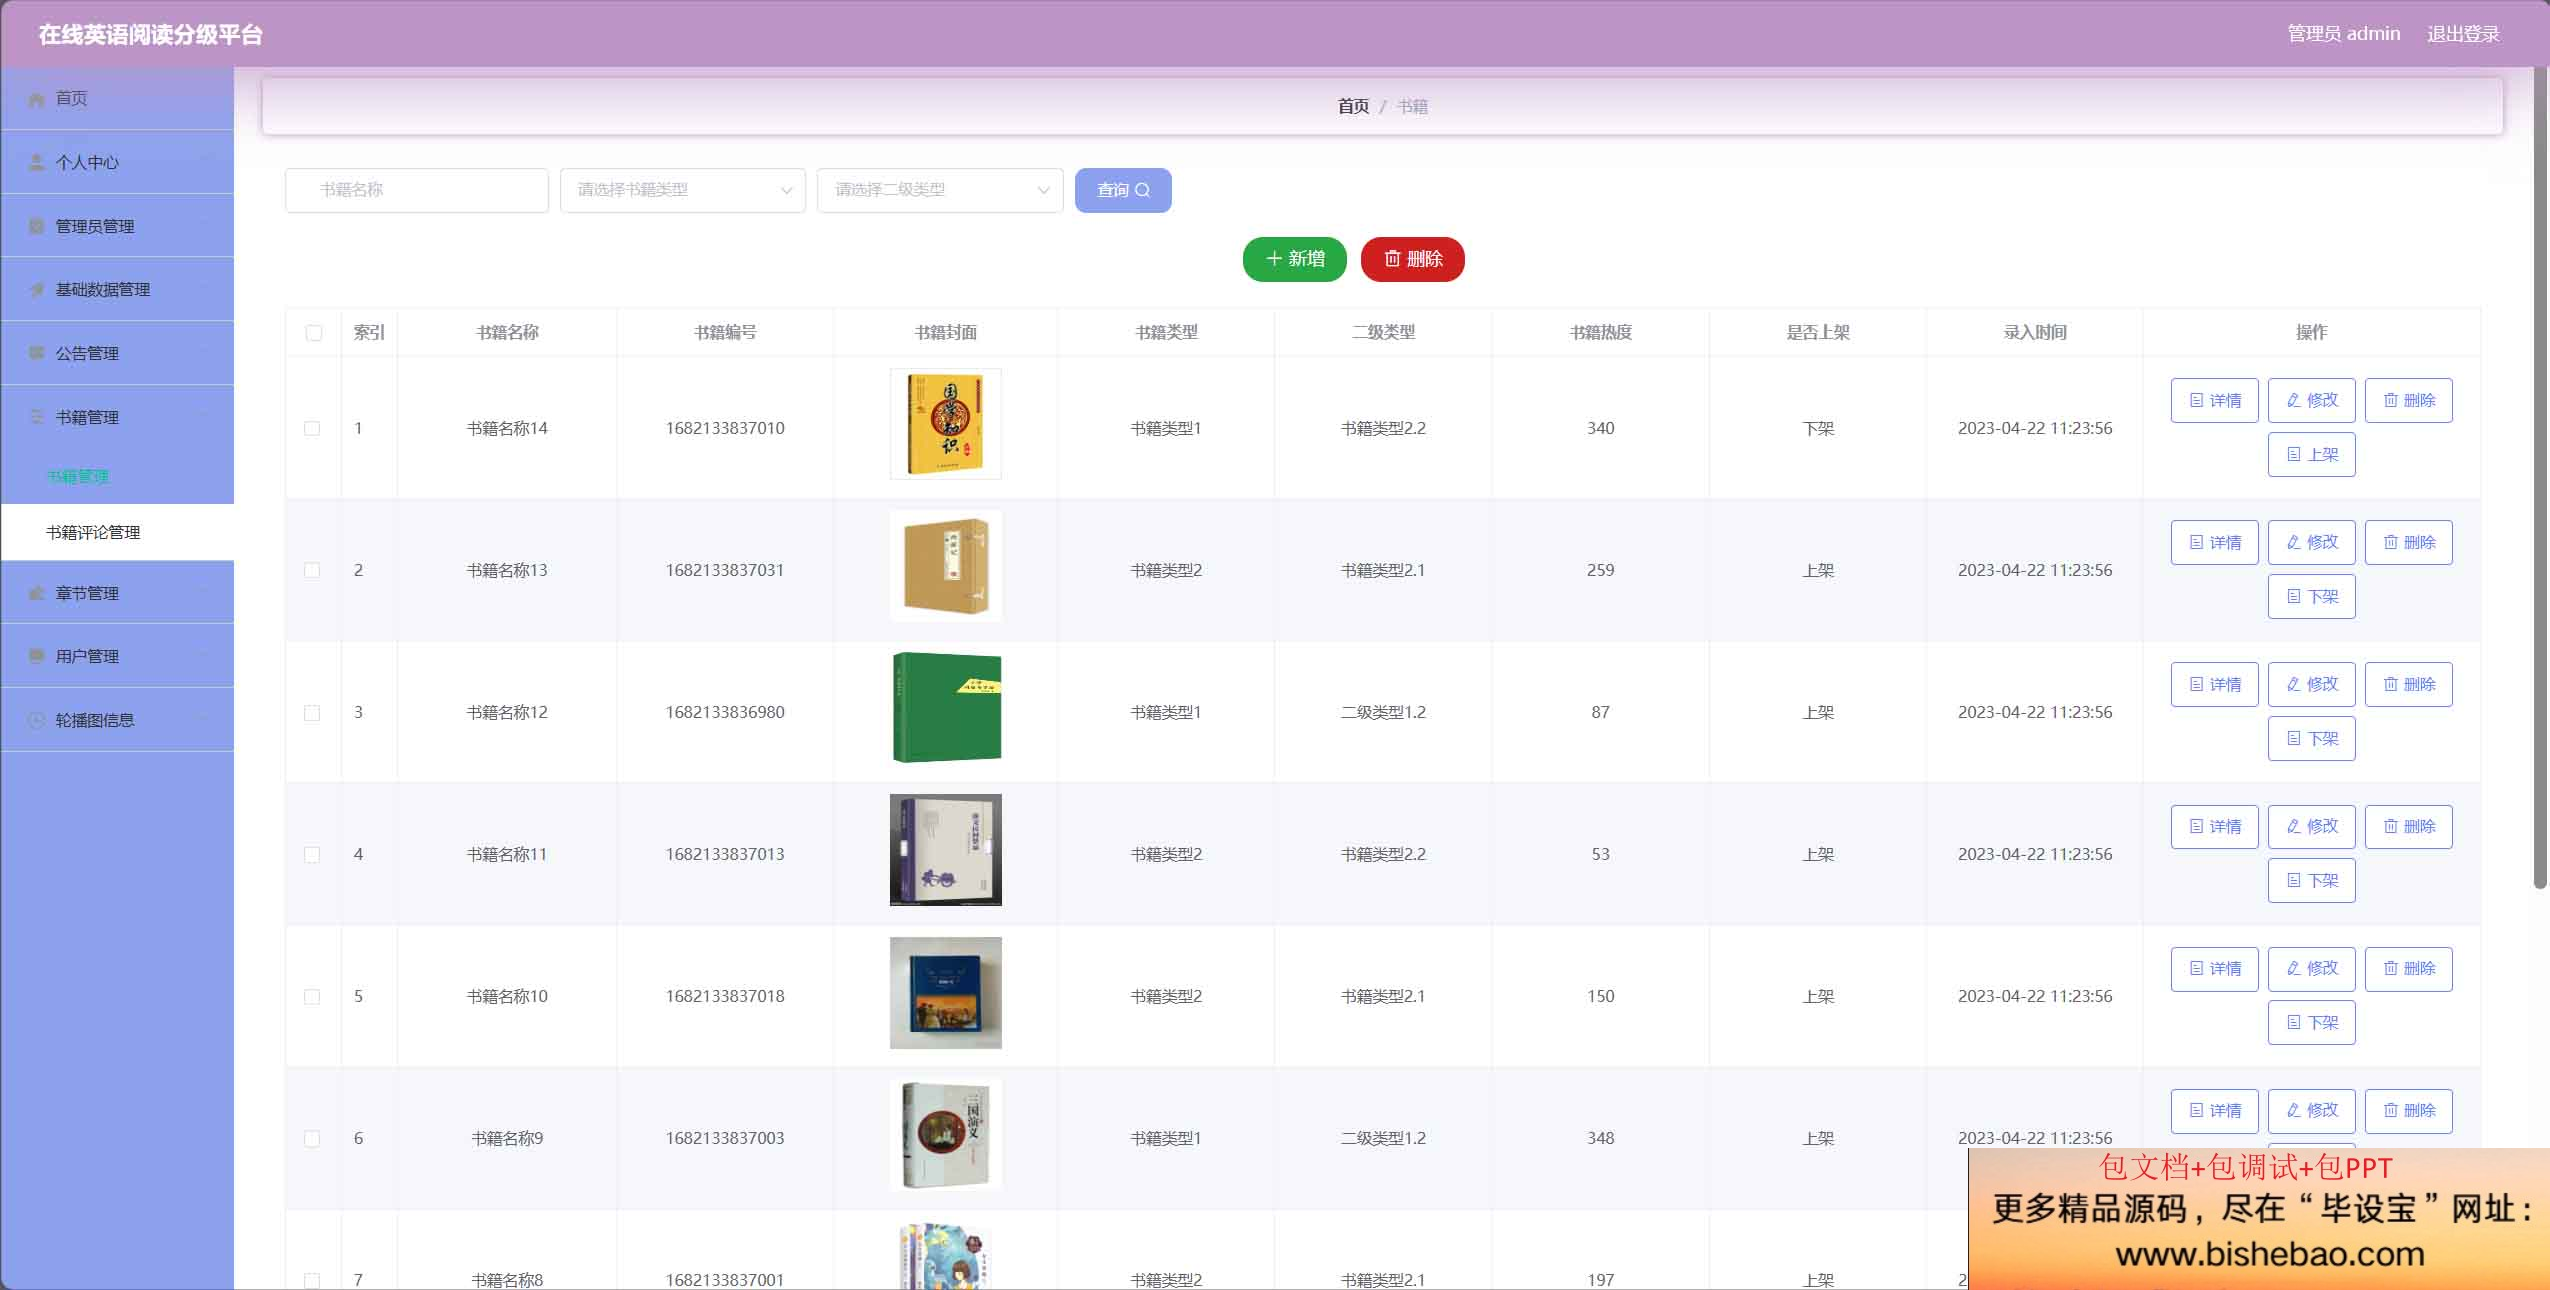Open the 请选择二级类型 dropdown
This screenshot has width=2550, height=1290.
tap(940, 190)
